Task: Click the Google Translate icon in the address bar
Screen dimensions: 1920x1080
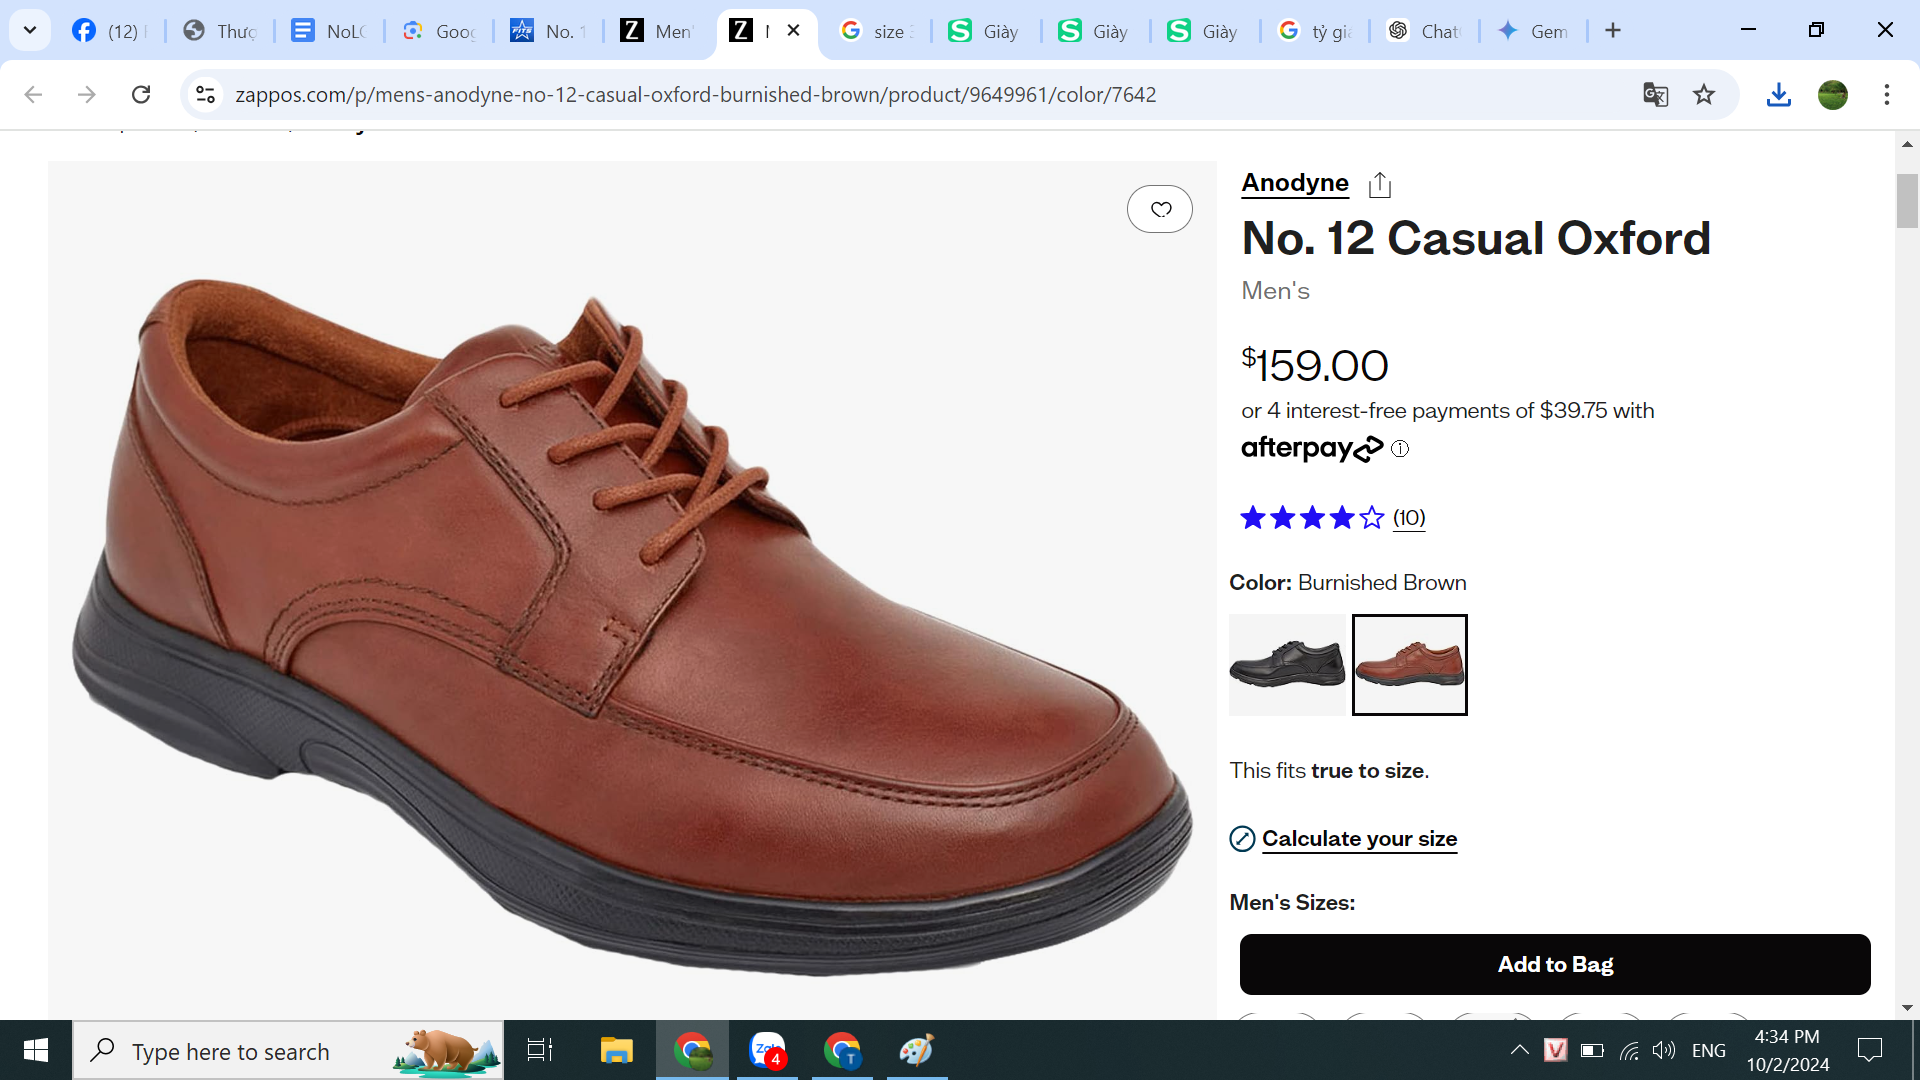Action: click(x=1655, y=95)
